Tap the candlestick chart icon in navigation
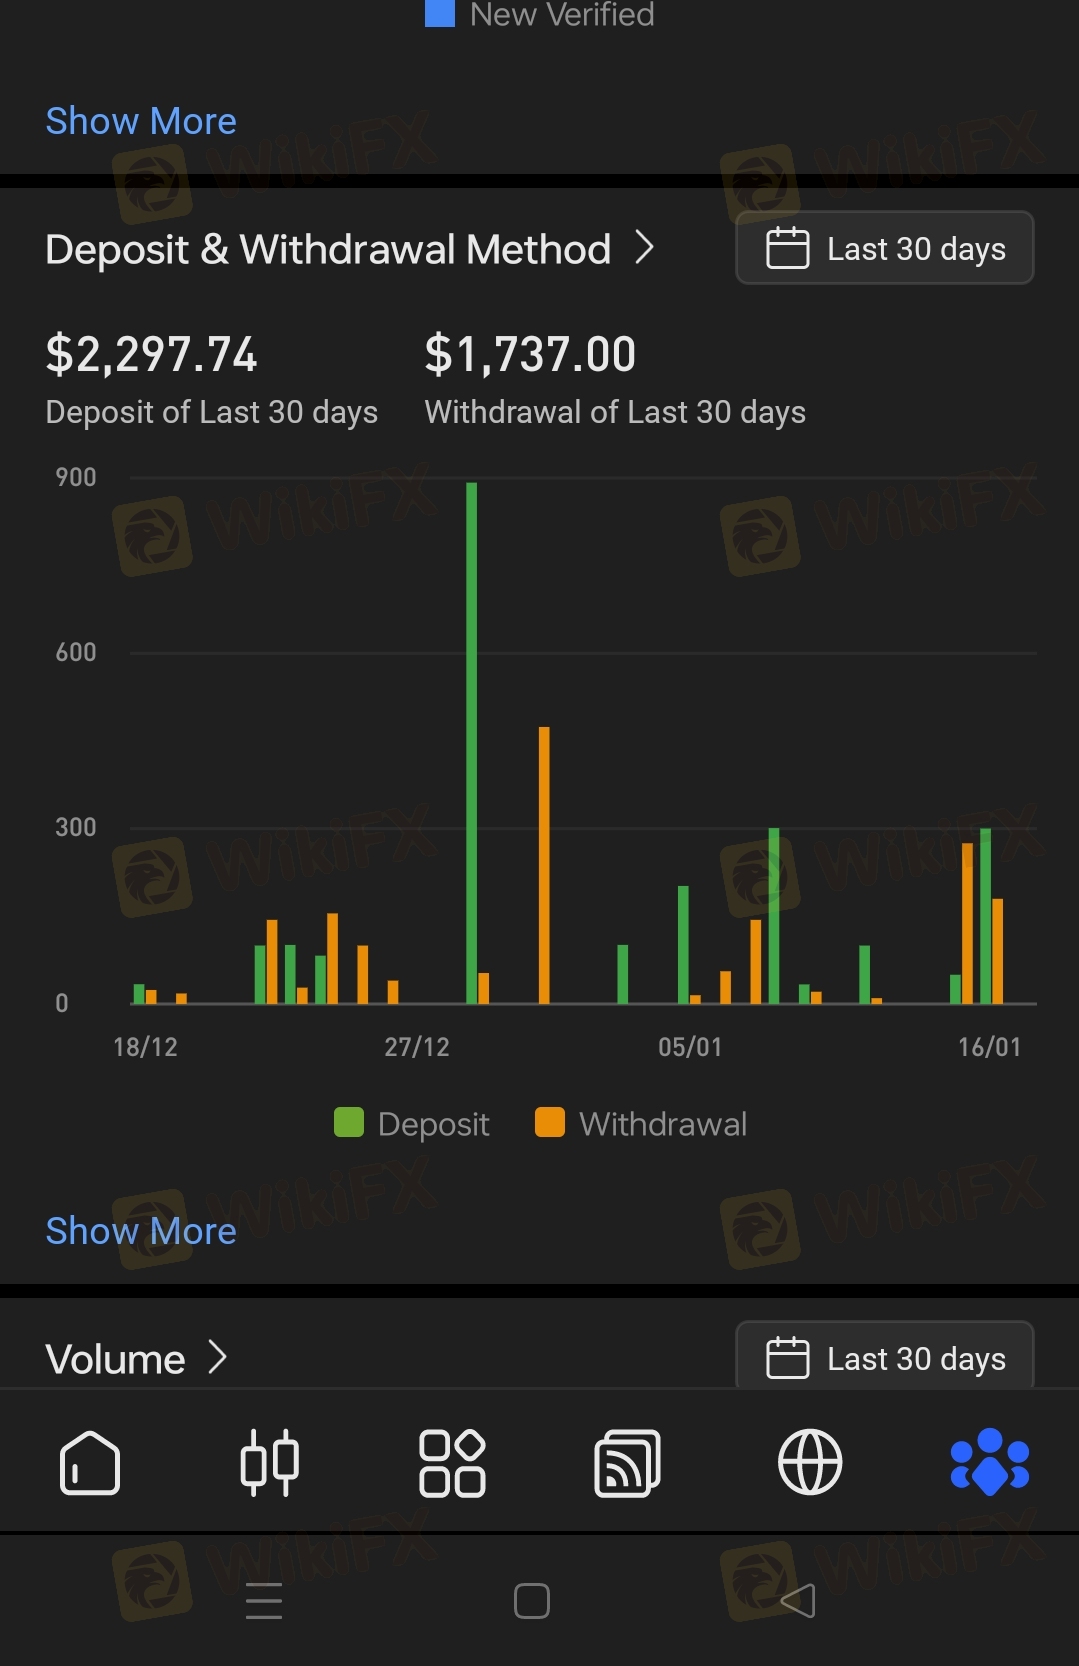The height and width of the screenshot is (1666, 1079). [270, 1463]
